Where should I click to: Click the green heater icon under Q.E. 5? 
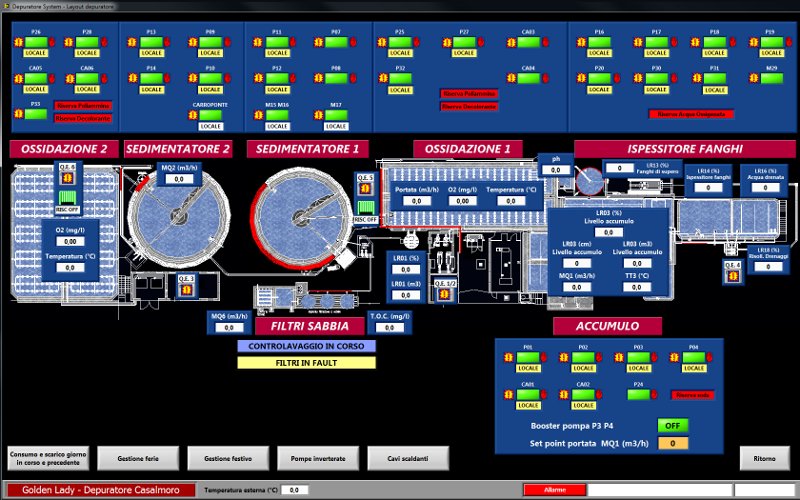coord(365,208)
